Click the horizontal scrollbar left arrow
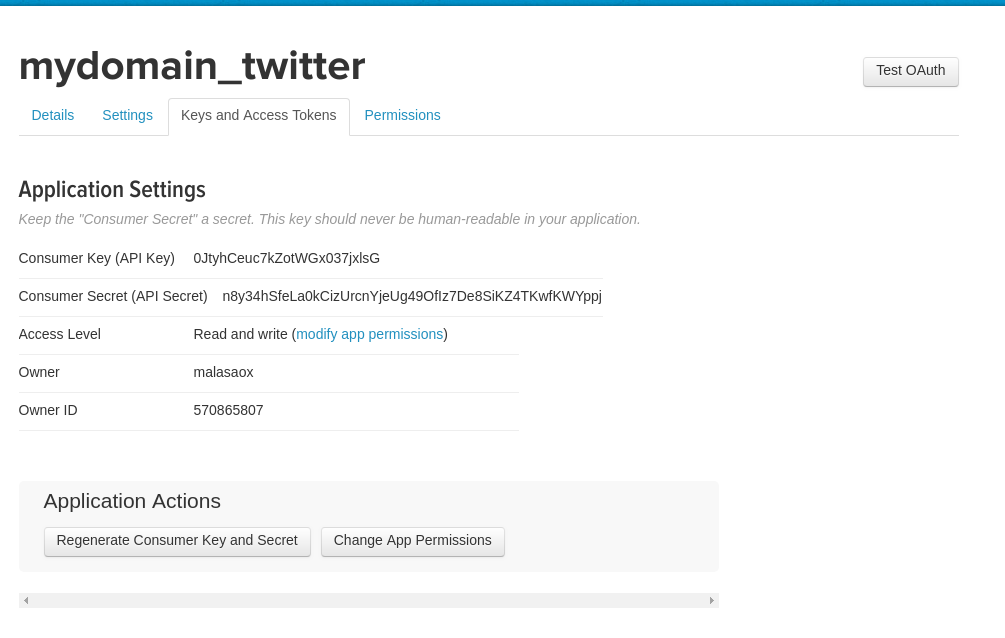Screen dimensions: 1005x638 pos(26,601)
